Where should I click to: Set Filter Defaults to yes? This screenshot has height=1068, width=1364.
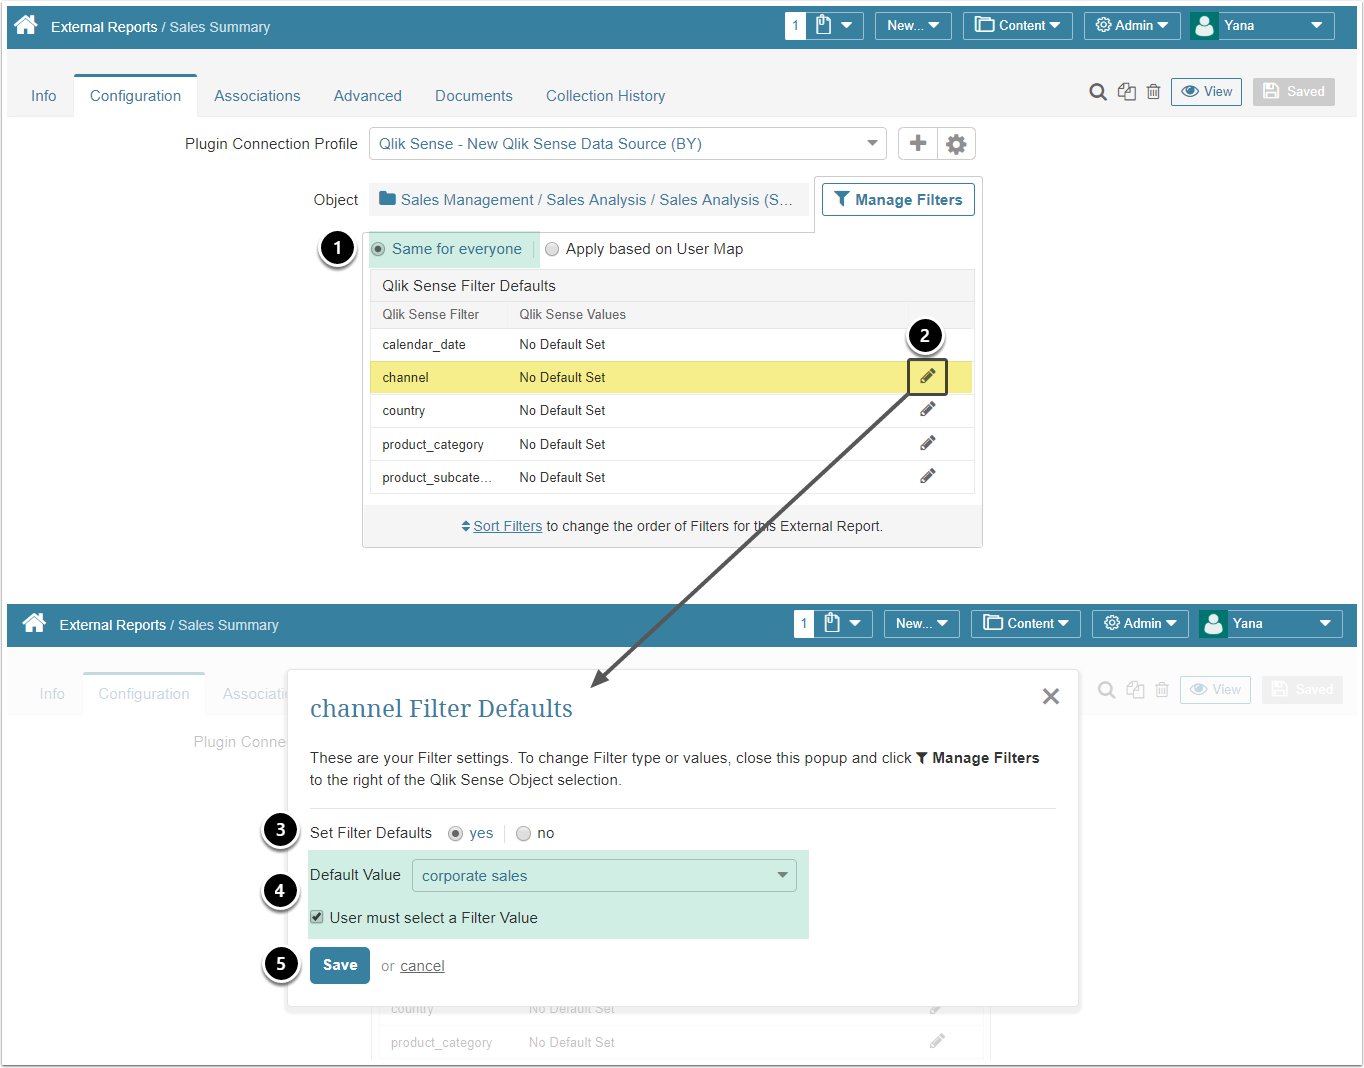click(456, 833)
